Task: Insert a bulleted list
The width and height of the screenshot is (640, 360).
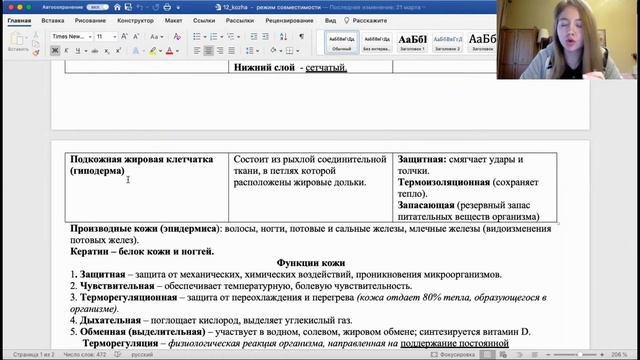Action: [x=197, y=37]
